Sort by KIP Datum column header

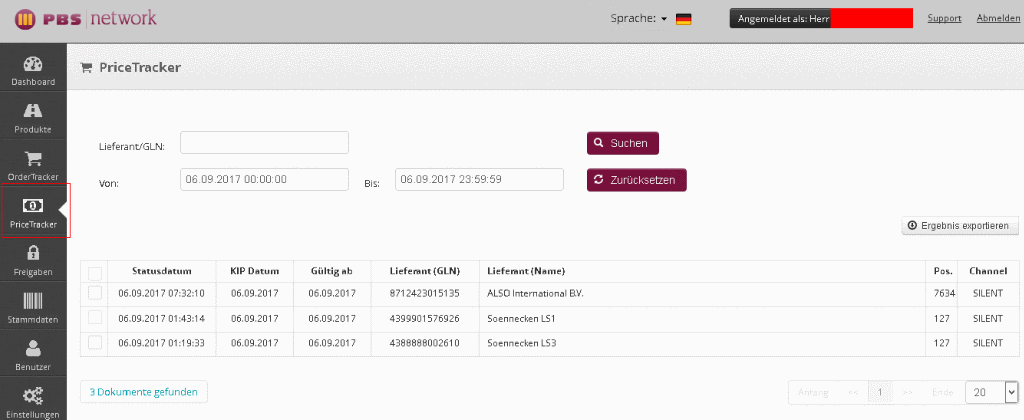point(255,271)
